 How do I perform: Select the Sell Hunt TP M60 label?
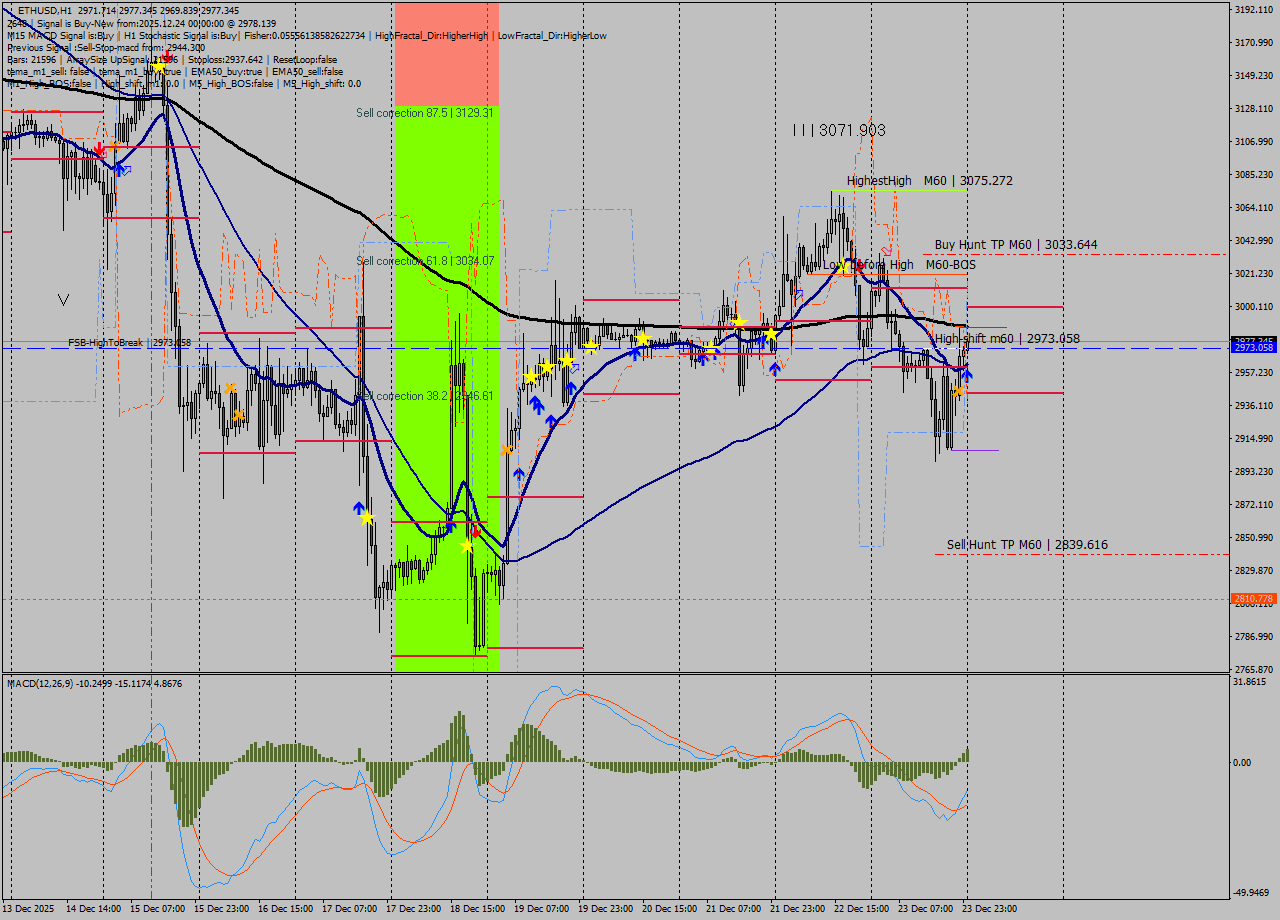[1026, 545]
